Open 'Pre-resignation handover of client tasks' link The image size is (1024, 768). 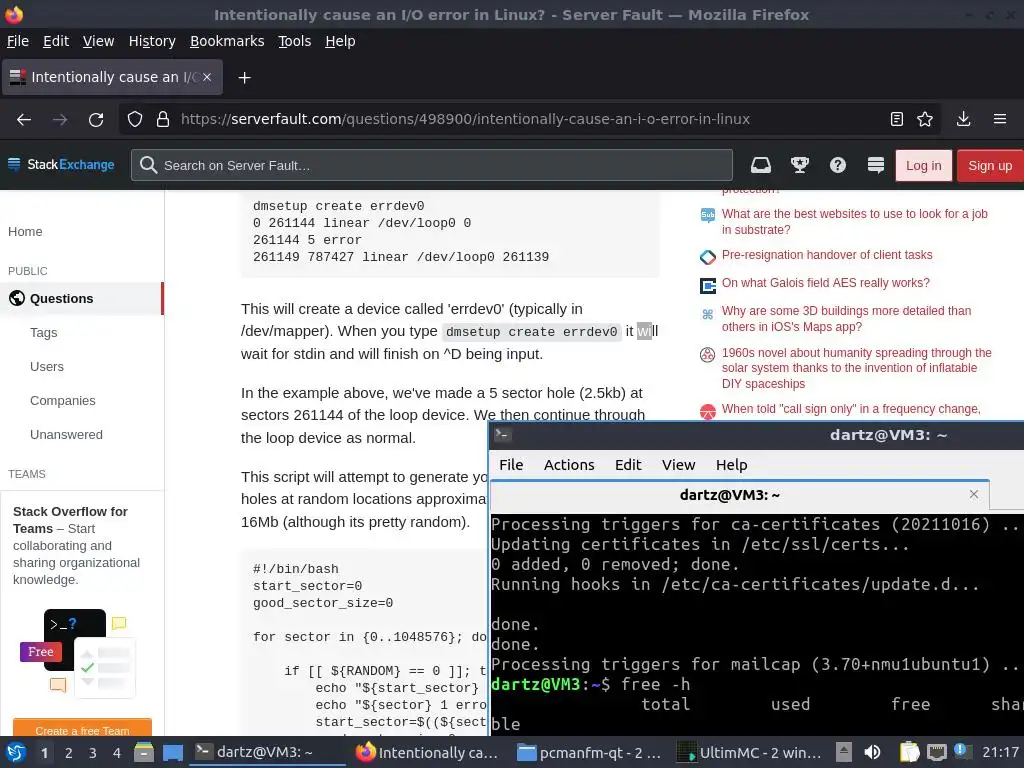point(827,255)
